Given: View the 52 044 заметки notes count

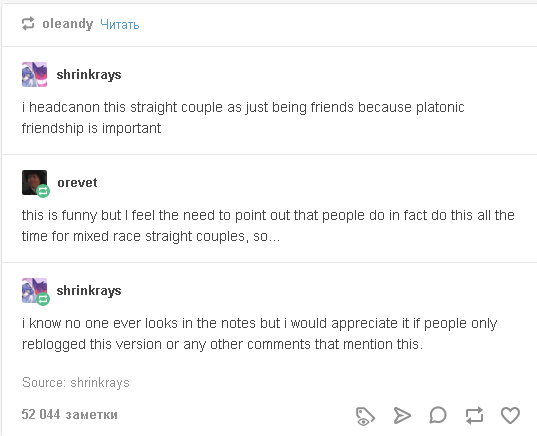Looking at the screenshot, I should tap(70, 414).
